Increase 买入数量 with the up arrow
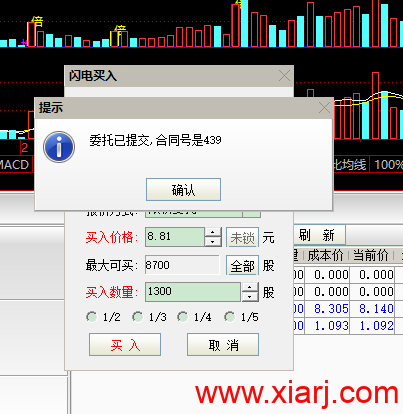 [250, 287]
